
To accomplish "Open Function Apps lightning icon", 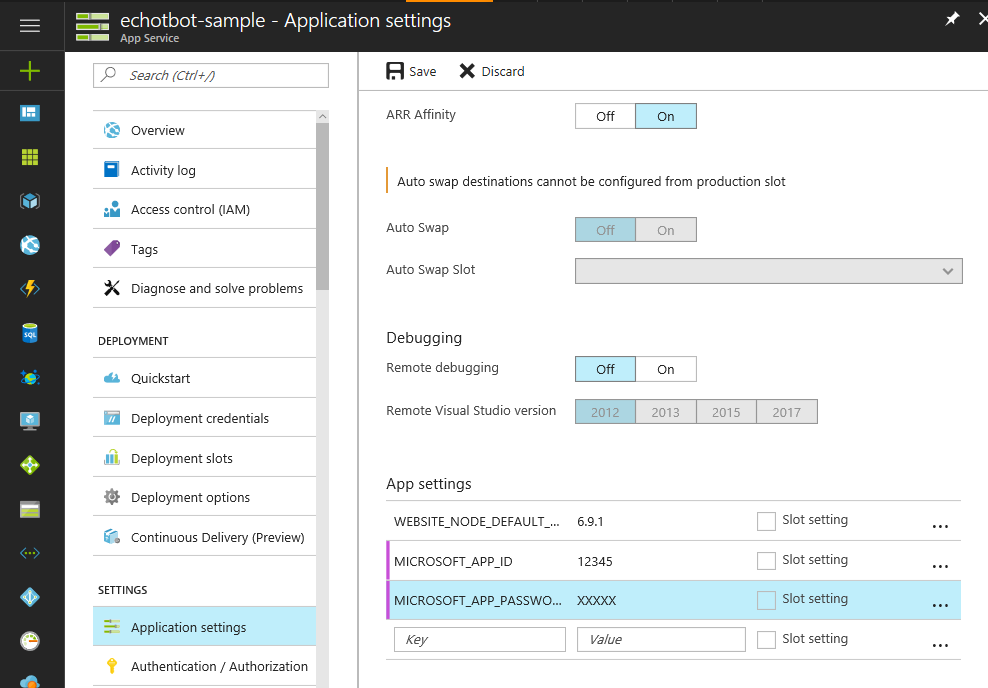I will click(30, 289).
